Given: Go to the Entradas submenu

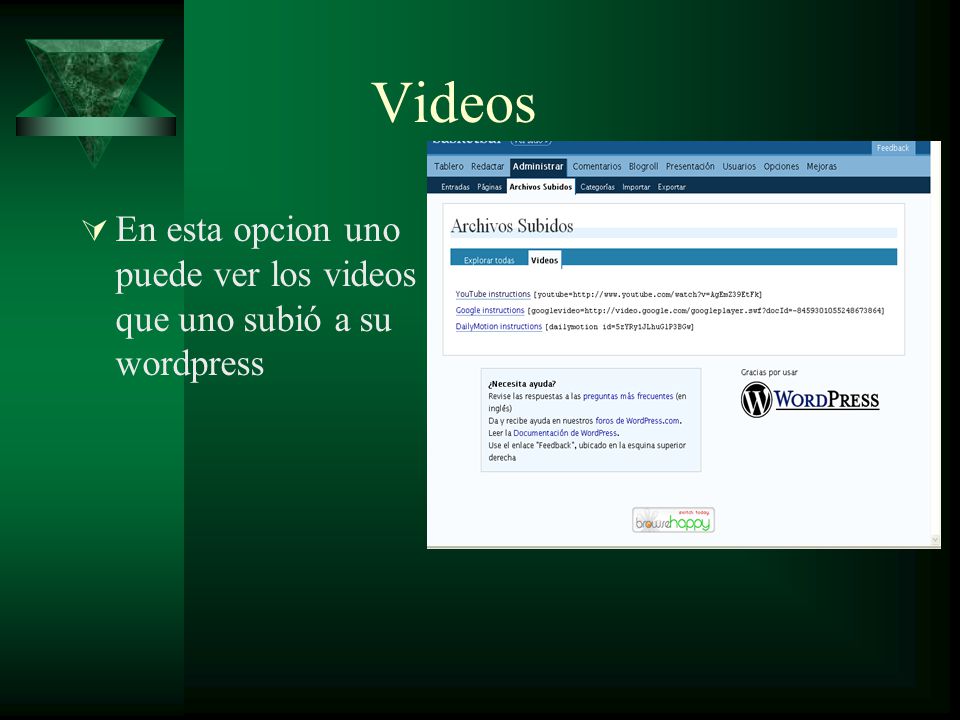Looking at the screenshot, I should point(456,187).
